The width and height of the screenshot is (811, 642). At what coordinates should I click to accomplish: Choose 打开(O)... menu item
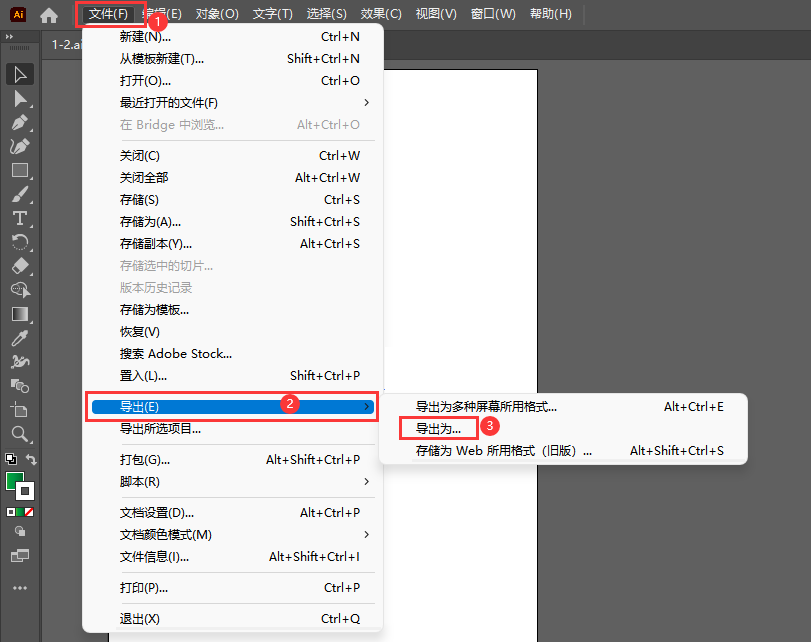click(233, 81)
